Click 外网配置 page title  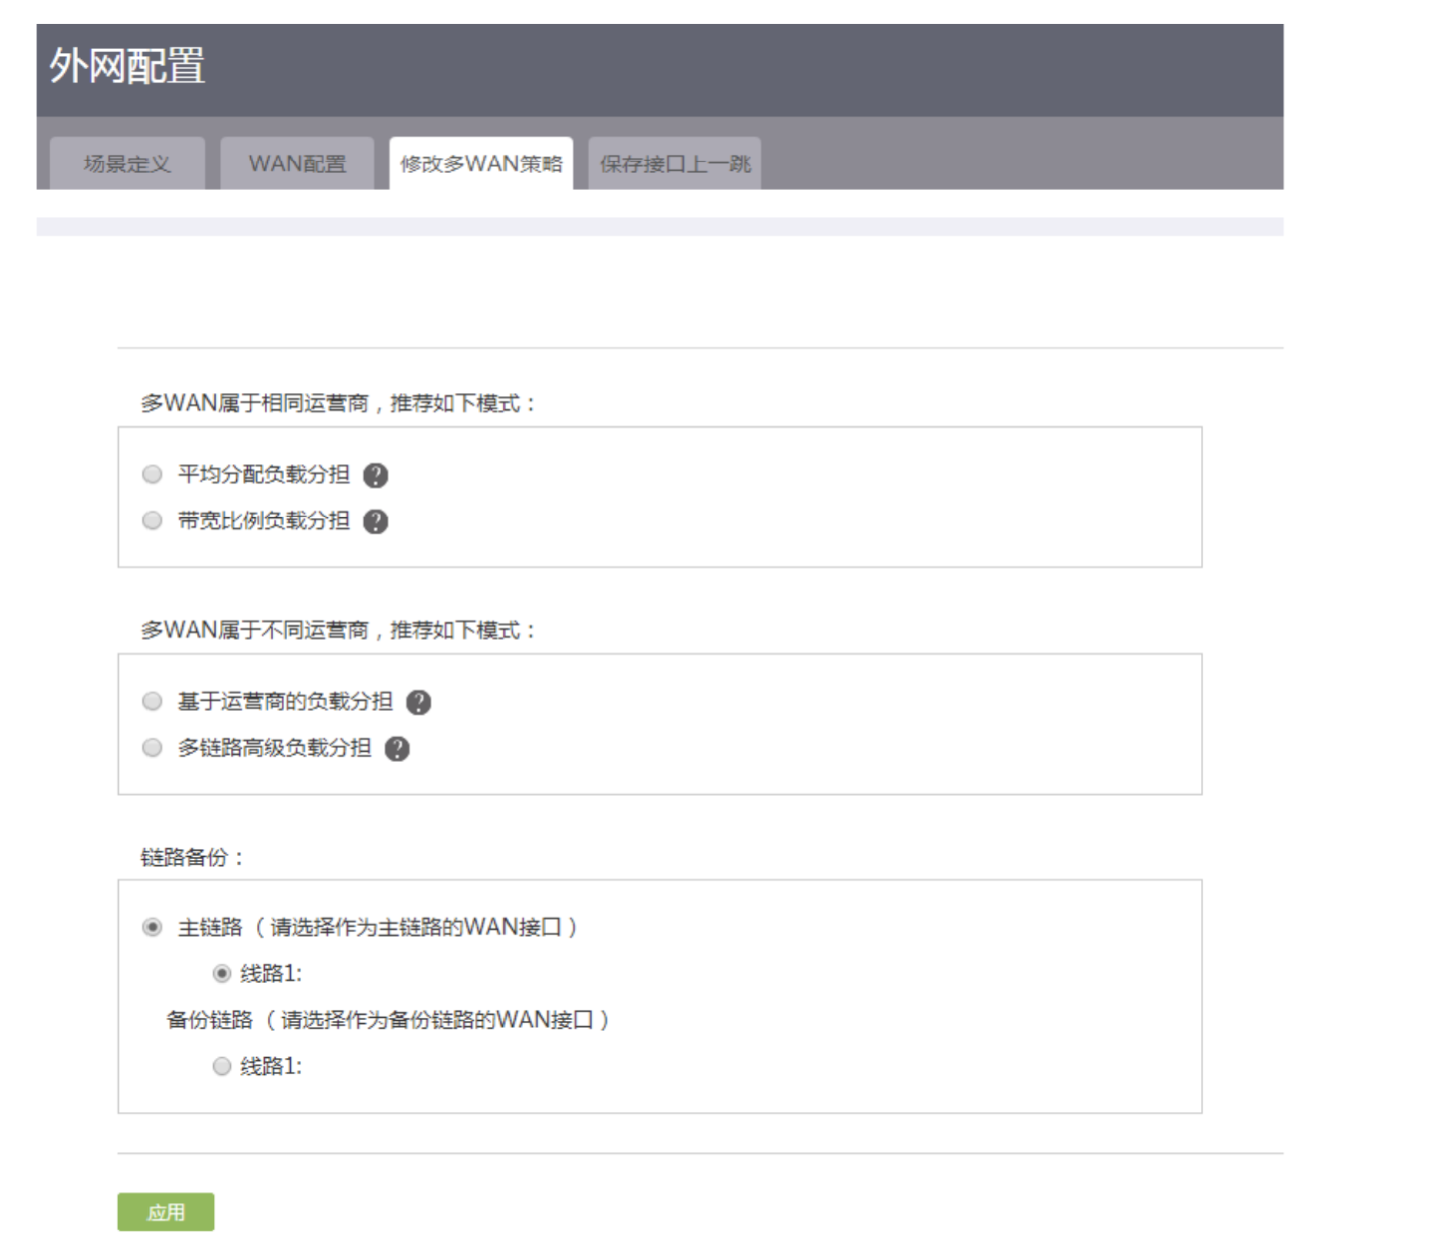point(127,66)
